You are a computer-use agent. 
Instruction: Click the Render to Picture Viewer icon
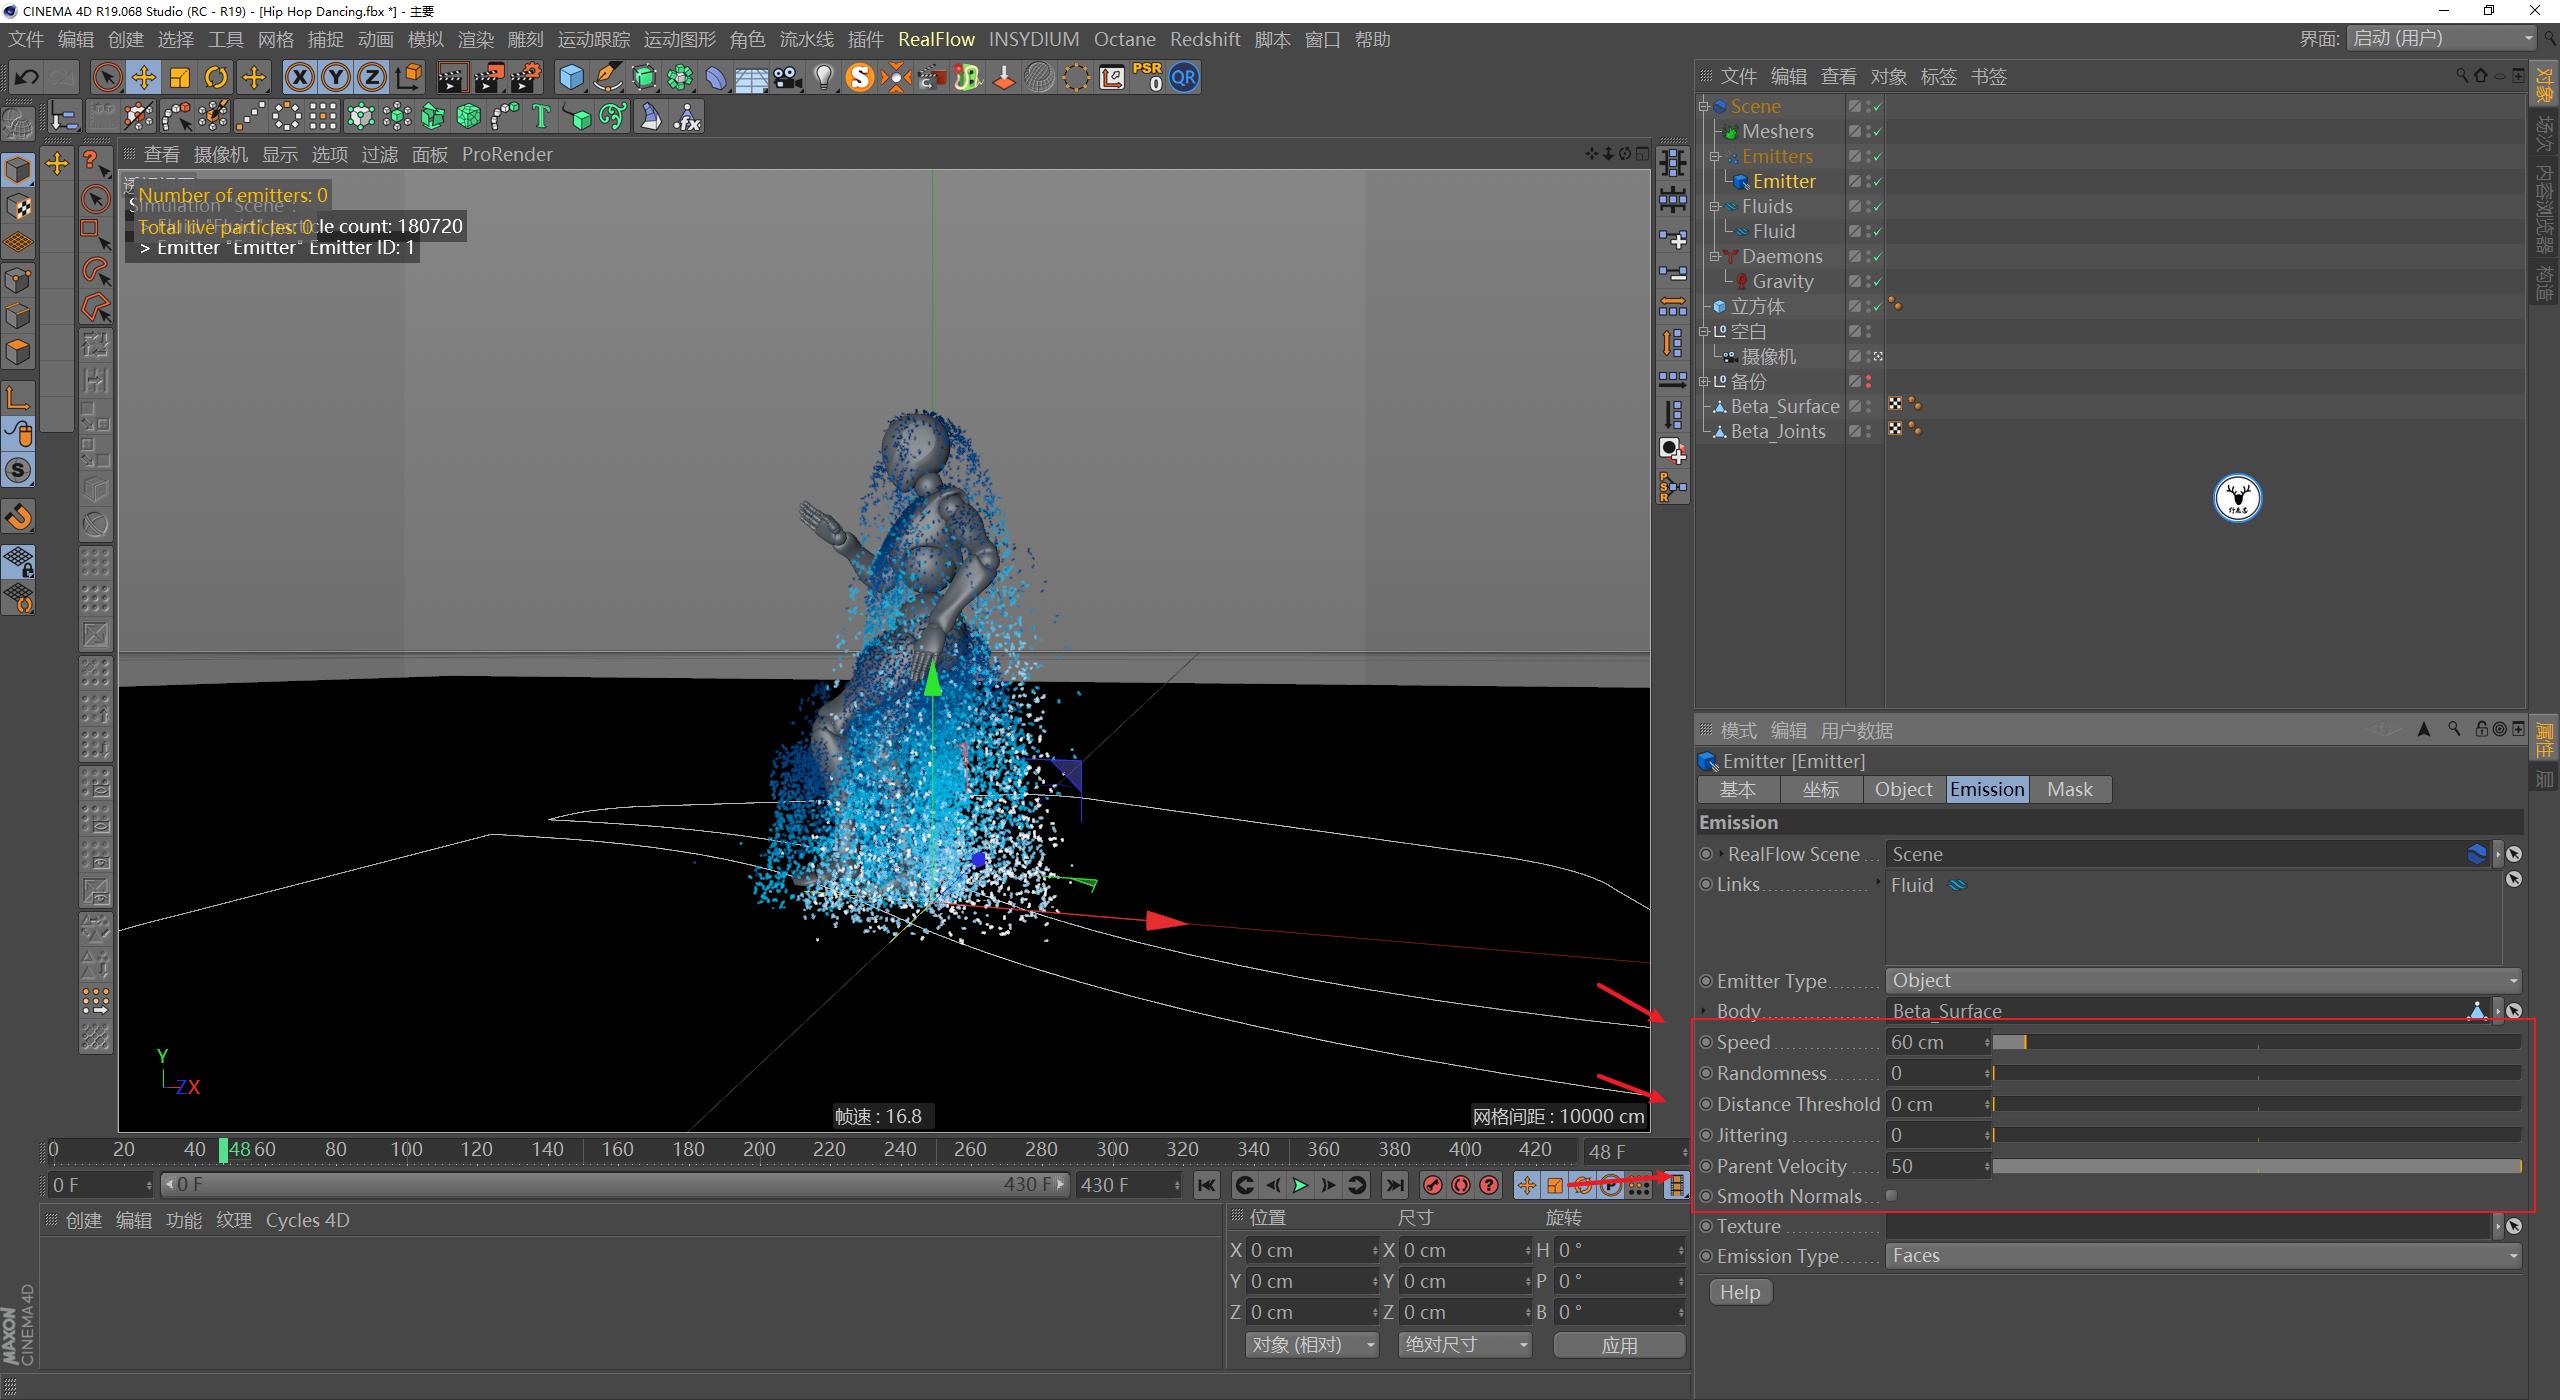[x=491, y=77]
